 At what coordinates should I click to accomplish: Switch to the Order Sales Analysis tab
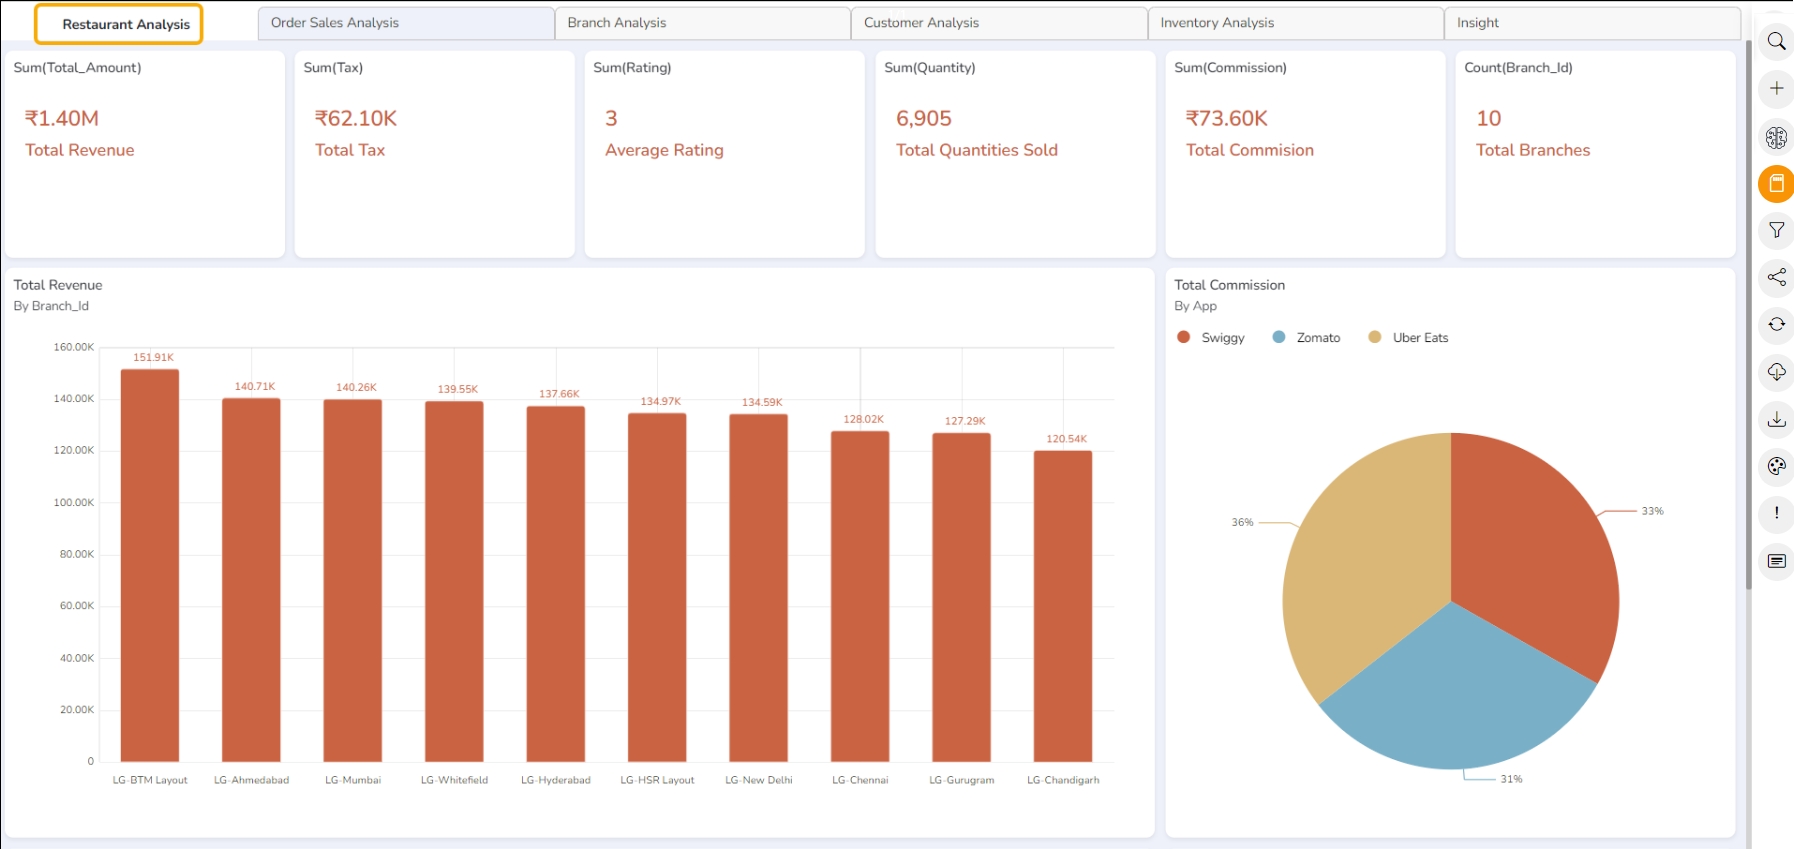(x=405, y=23)
